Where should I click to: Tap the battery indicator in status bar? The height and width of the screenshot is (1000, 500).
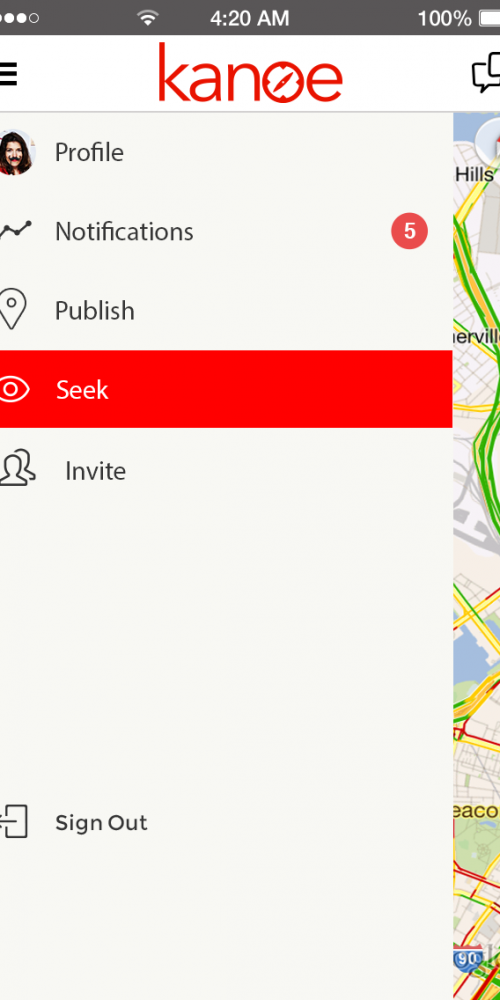(x=490, y=18)
